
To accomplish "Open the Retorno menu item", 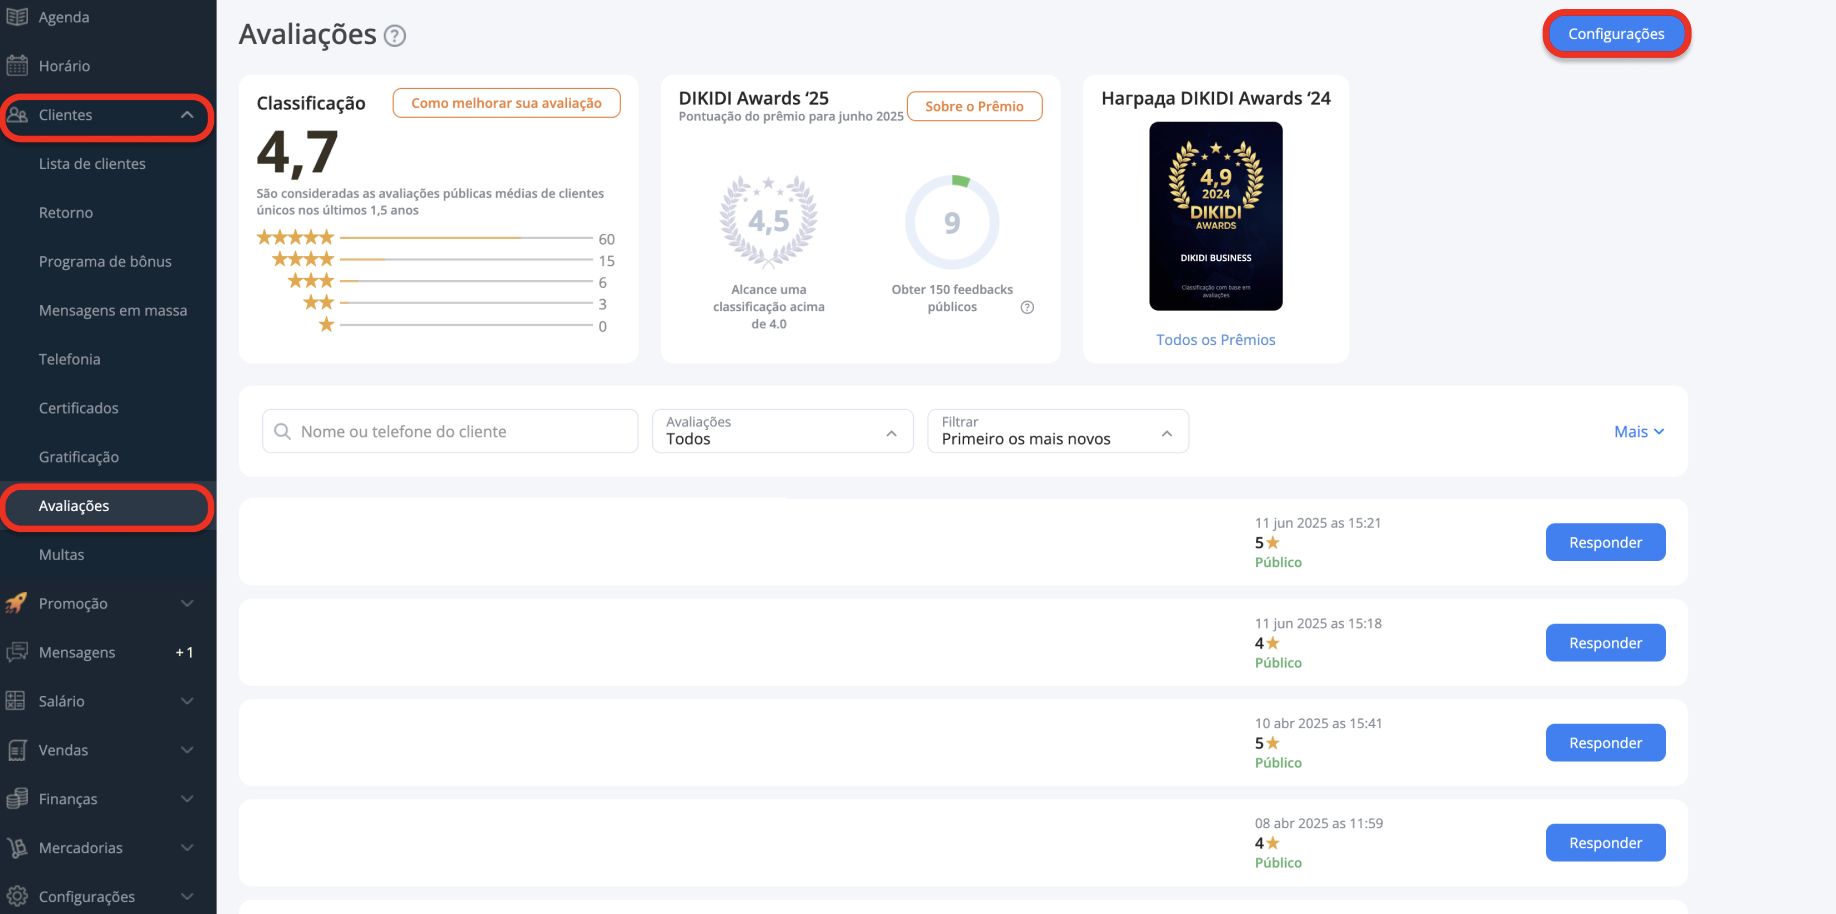I will tap(66, 213).
